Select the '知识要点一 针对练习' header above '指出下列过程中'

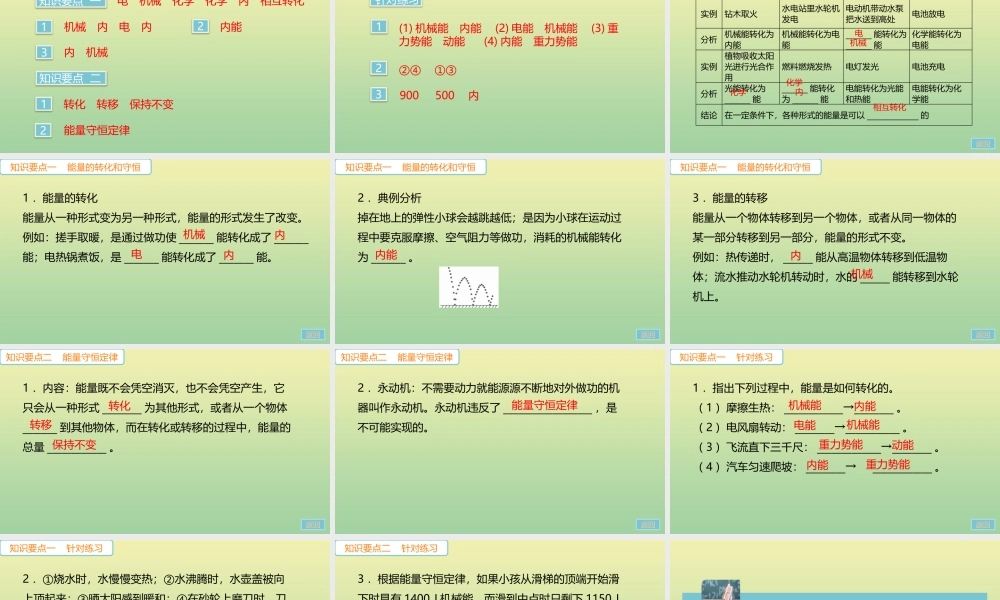click(726, 357)
